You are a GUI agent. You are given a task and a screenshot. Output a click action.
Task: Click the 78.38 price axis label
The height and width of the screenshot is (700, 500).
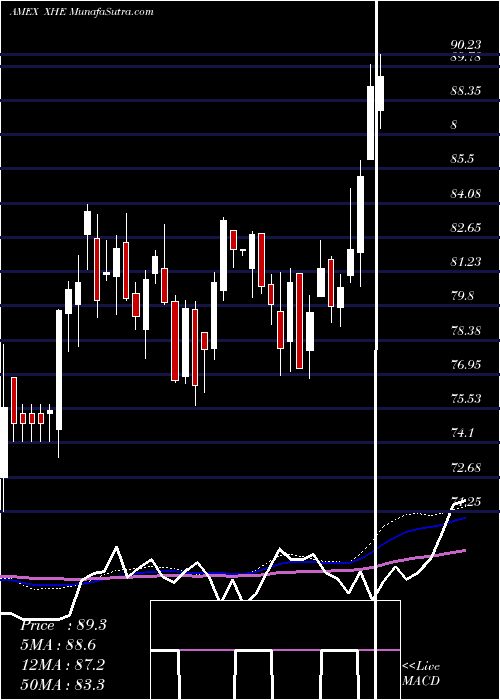tap(466, 331)
